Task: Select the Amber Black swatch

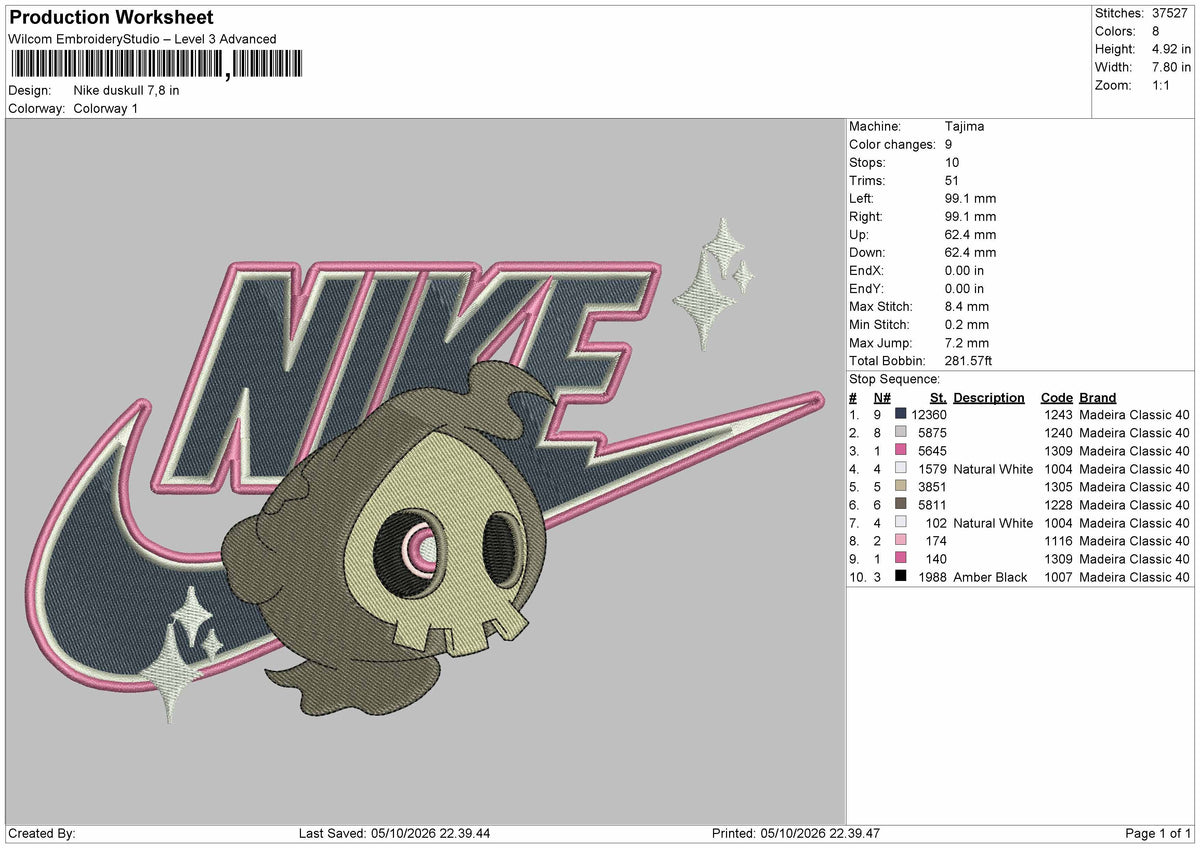Action: click(901, 577)
